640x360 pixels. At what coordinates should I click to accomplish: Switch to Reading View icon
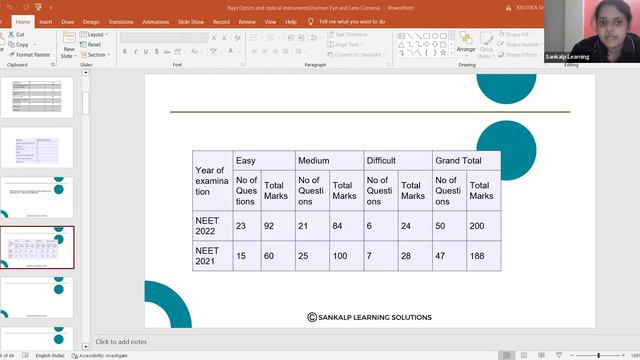(541, 356)
